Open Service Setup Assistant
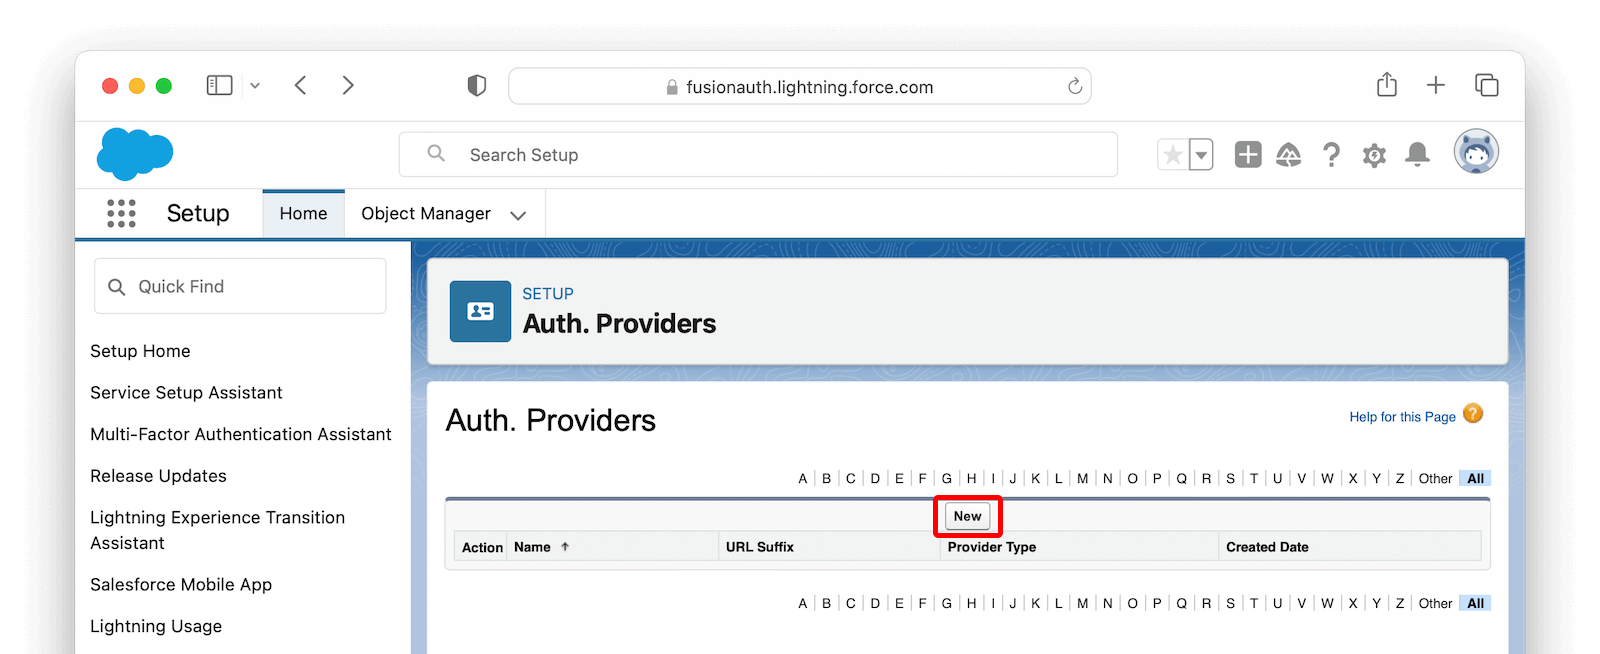Viewport: 1600px width, 654px height. 186,393
